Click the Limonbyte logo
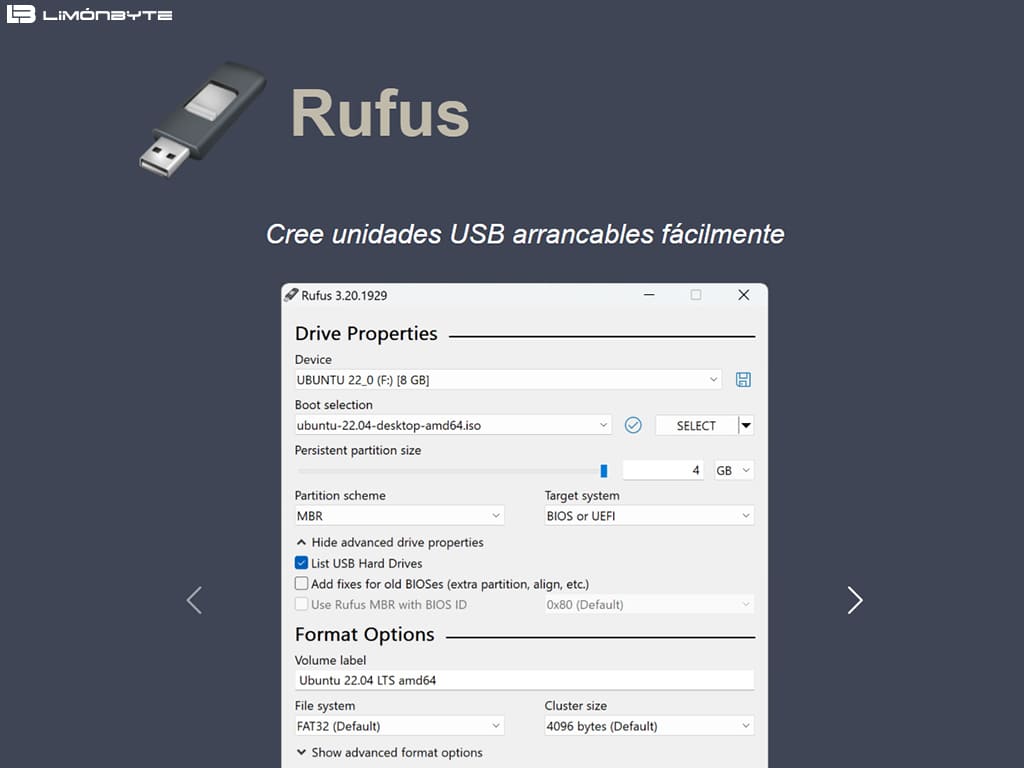 tap(89, 14)
